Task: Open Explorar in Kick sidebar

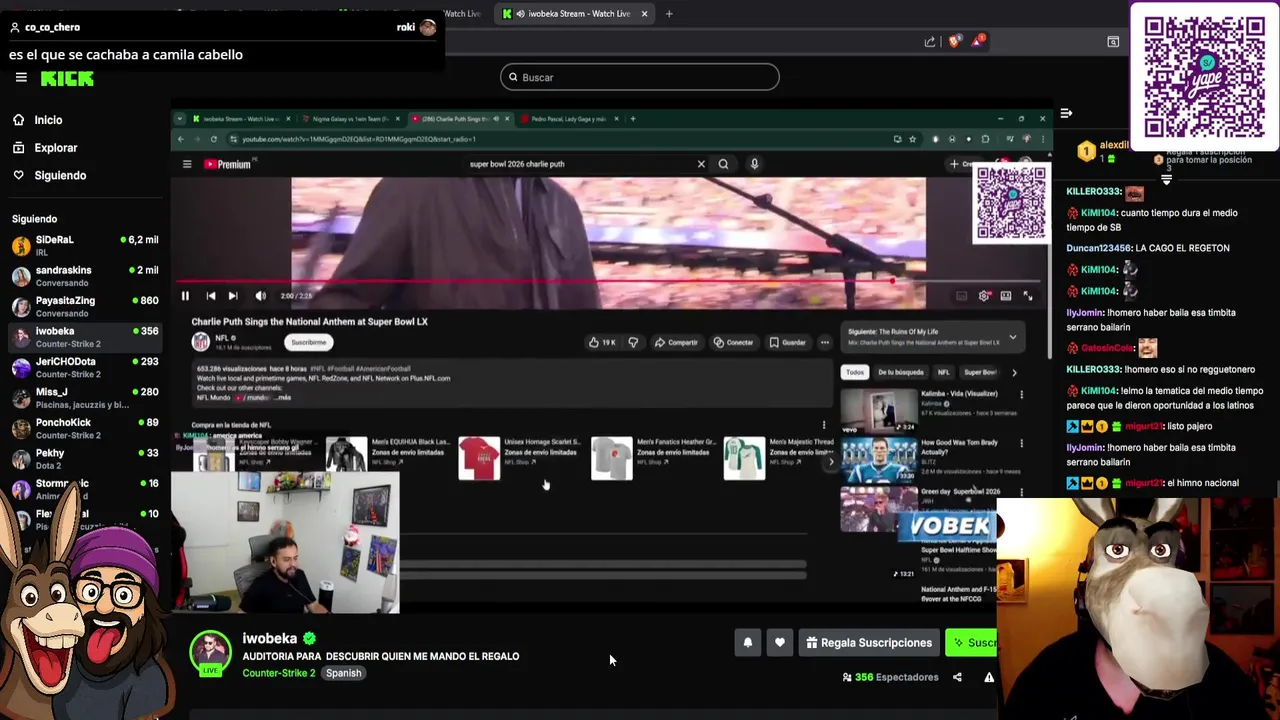Action: [55, 148]
